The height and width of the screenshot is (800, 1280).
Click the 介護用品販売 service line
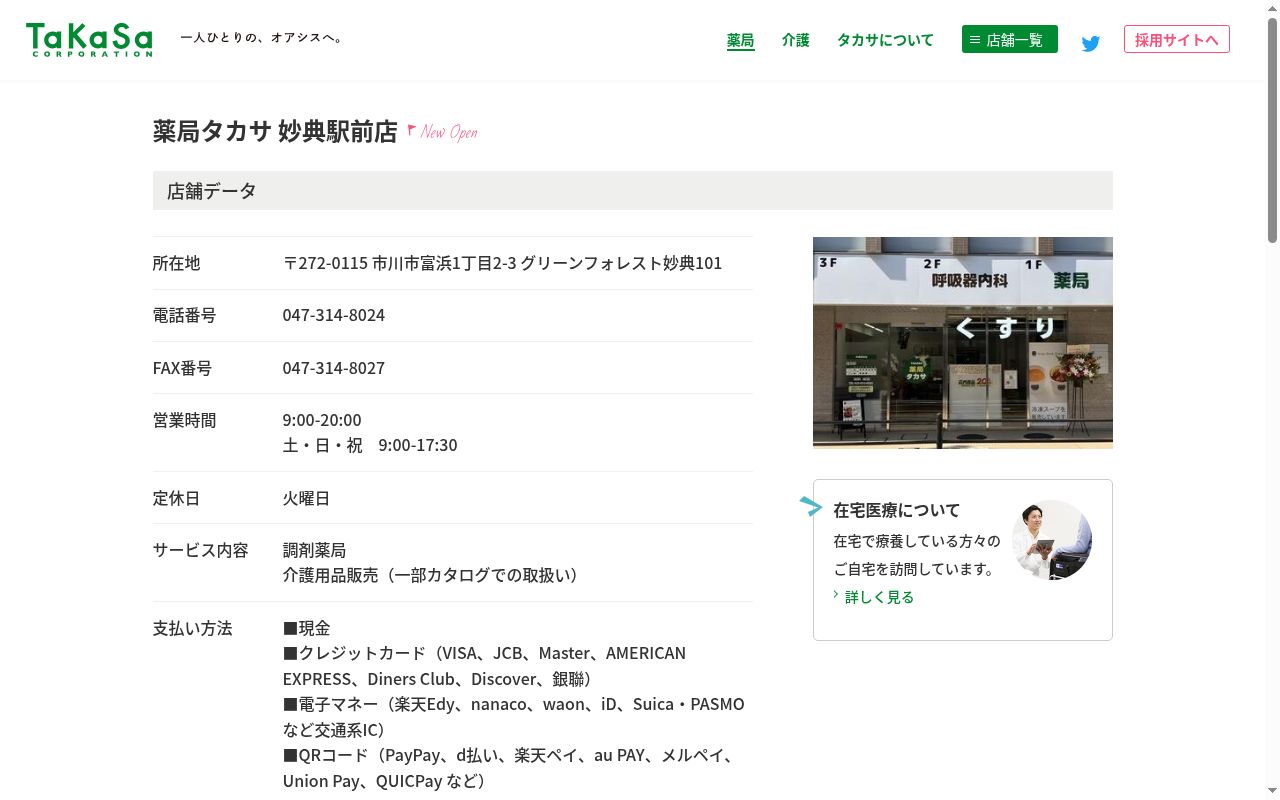click(431, 575)
